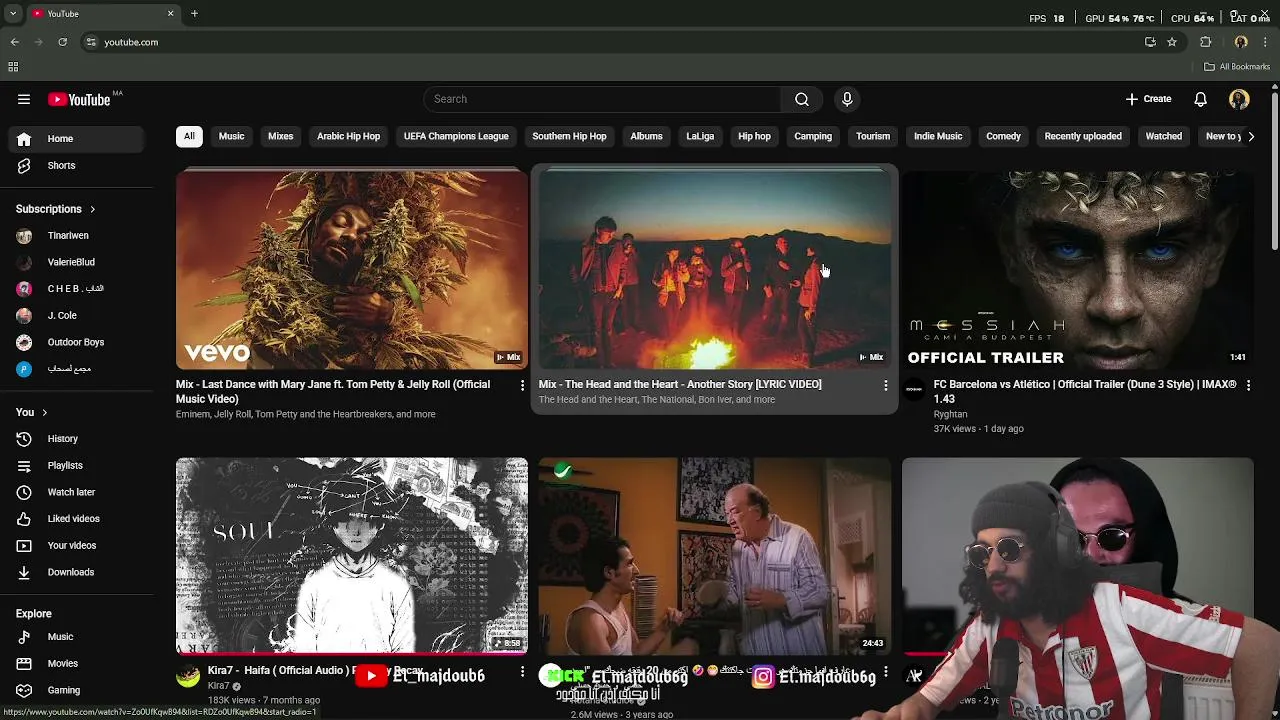Open options menu for Last Dance mix
The height and width of the screenshot is (720, 1280).
click(522, 385)
